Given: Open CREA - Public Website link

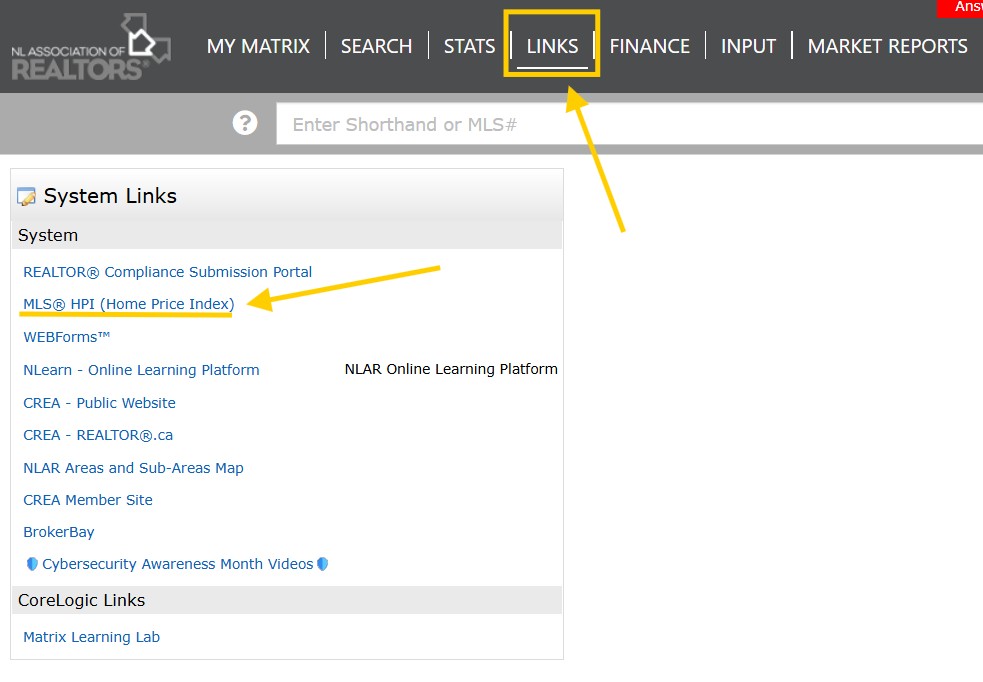Looking at the screenshot, I should point(99,403).
